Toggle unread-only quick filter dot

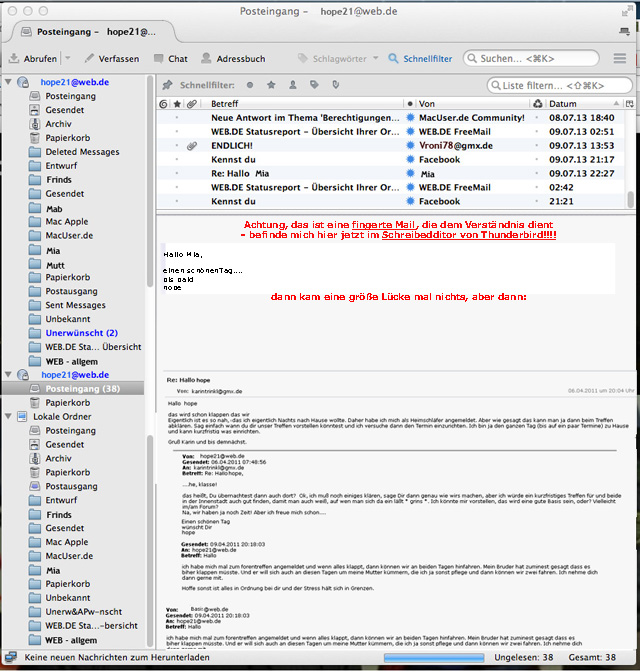click(250, 85)
